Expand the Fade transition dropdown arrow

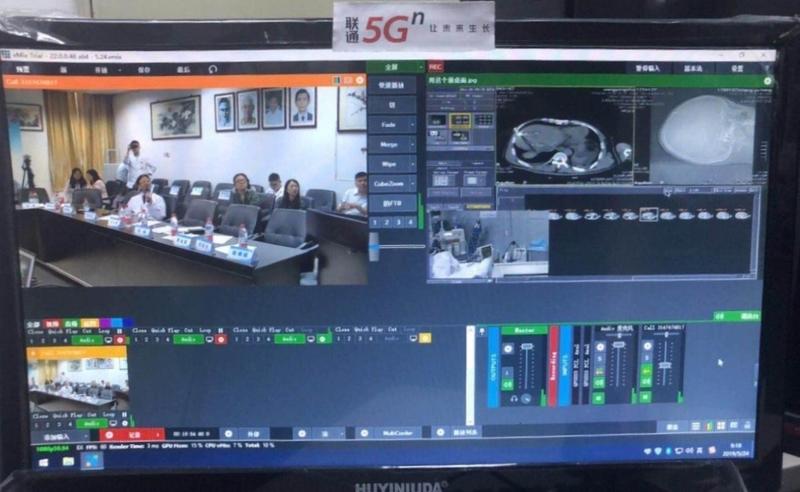tap(412, 125)
